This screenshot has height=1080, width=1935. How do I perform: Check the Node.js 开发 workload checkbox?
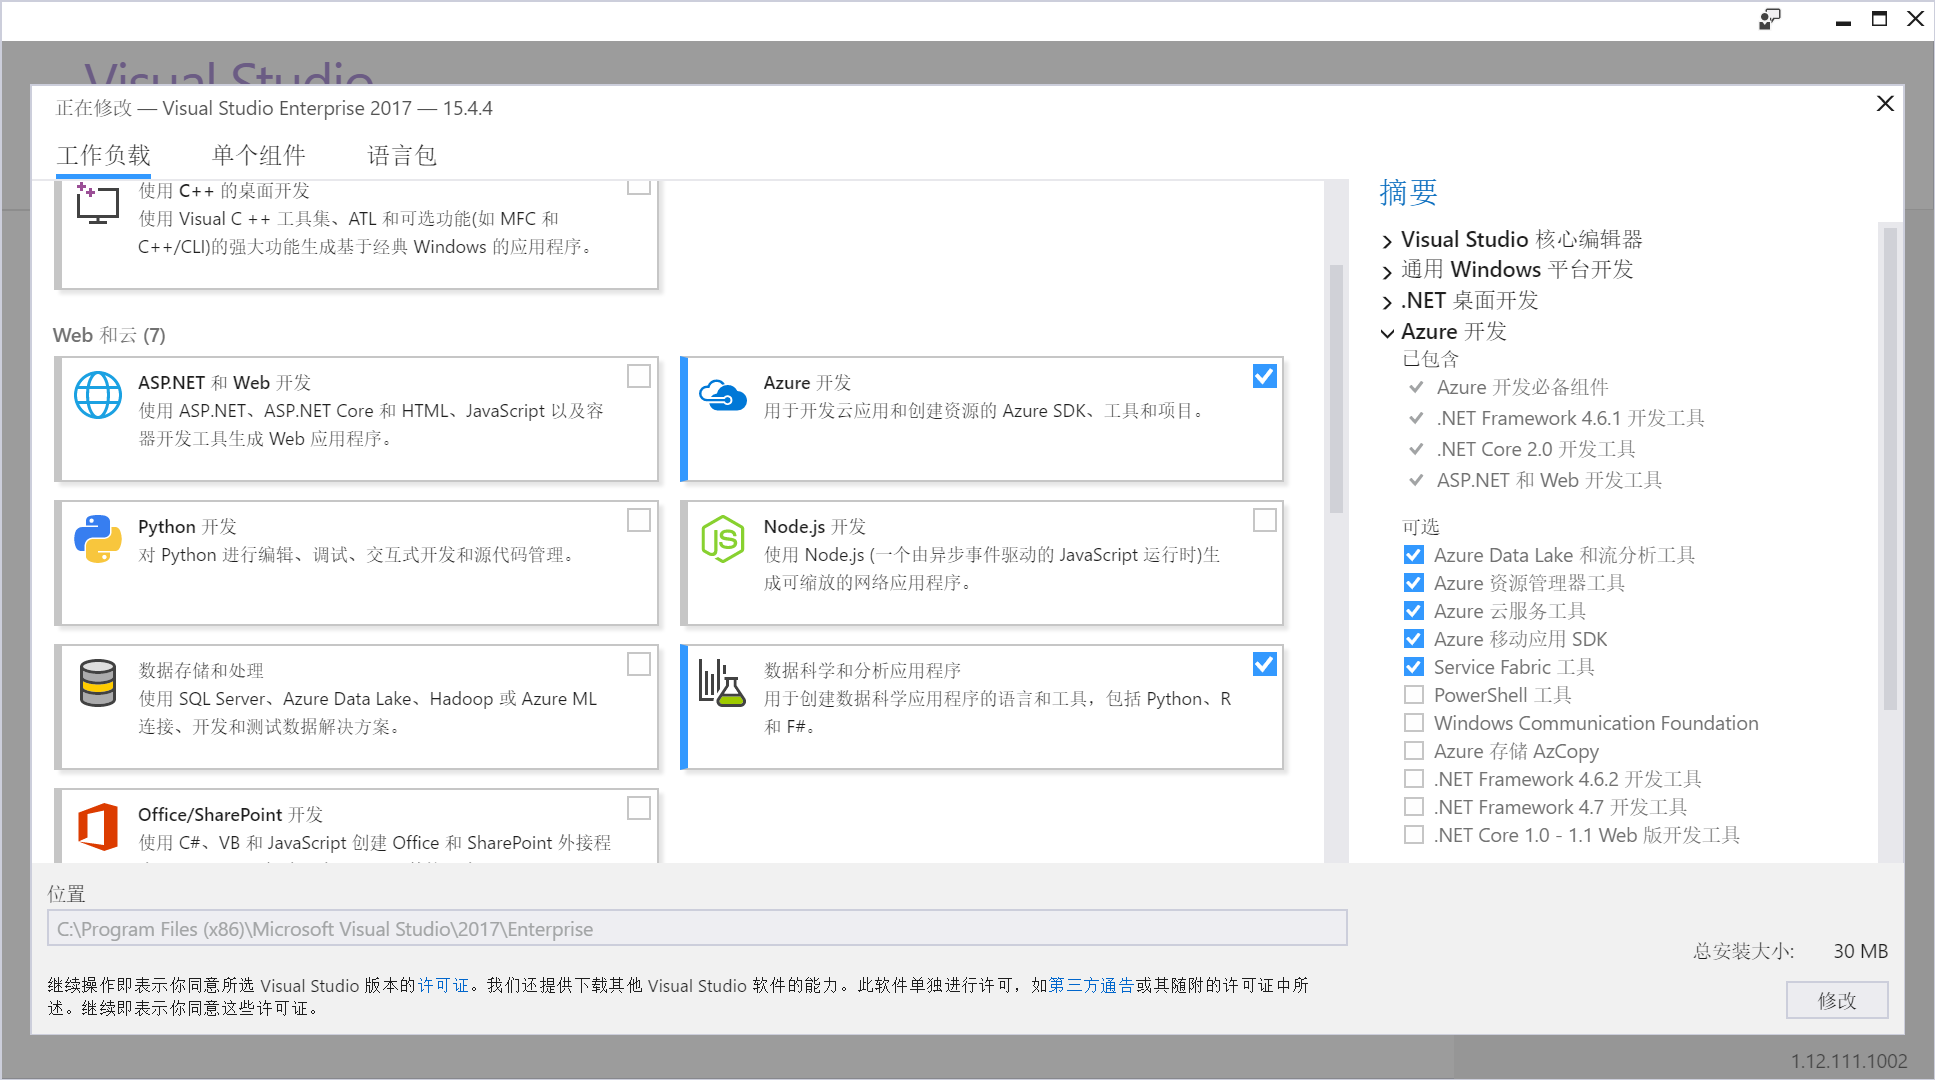pyautogui.click(x=1265, y=520)
